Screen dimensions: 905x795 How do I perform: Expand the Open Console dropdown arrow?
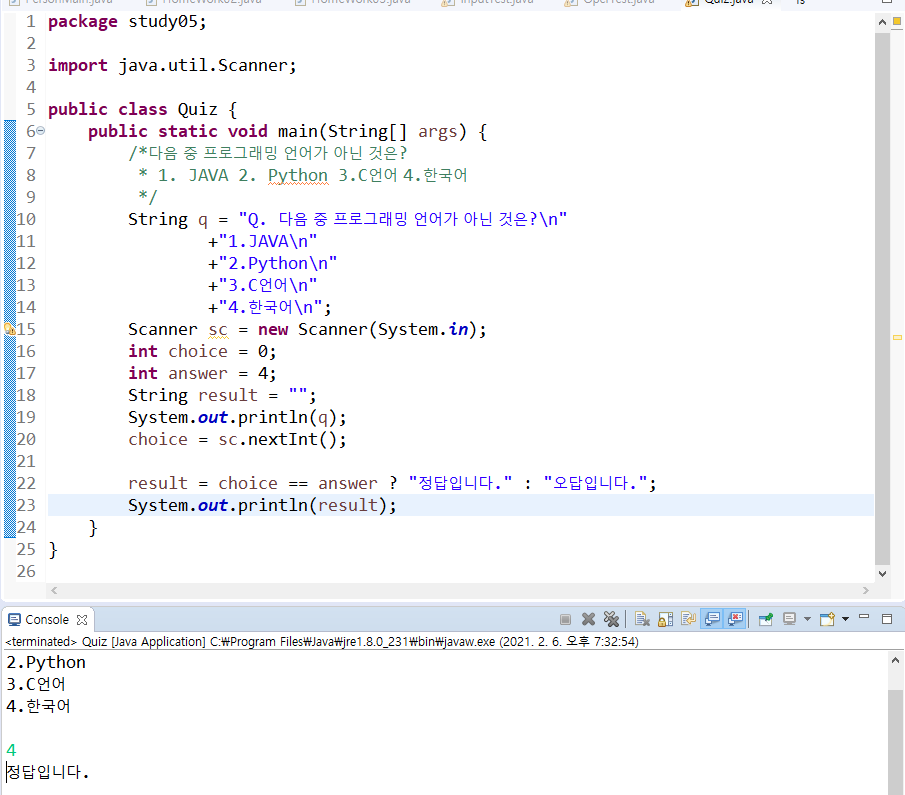[x=846, y=619]
